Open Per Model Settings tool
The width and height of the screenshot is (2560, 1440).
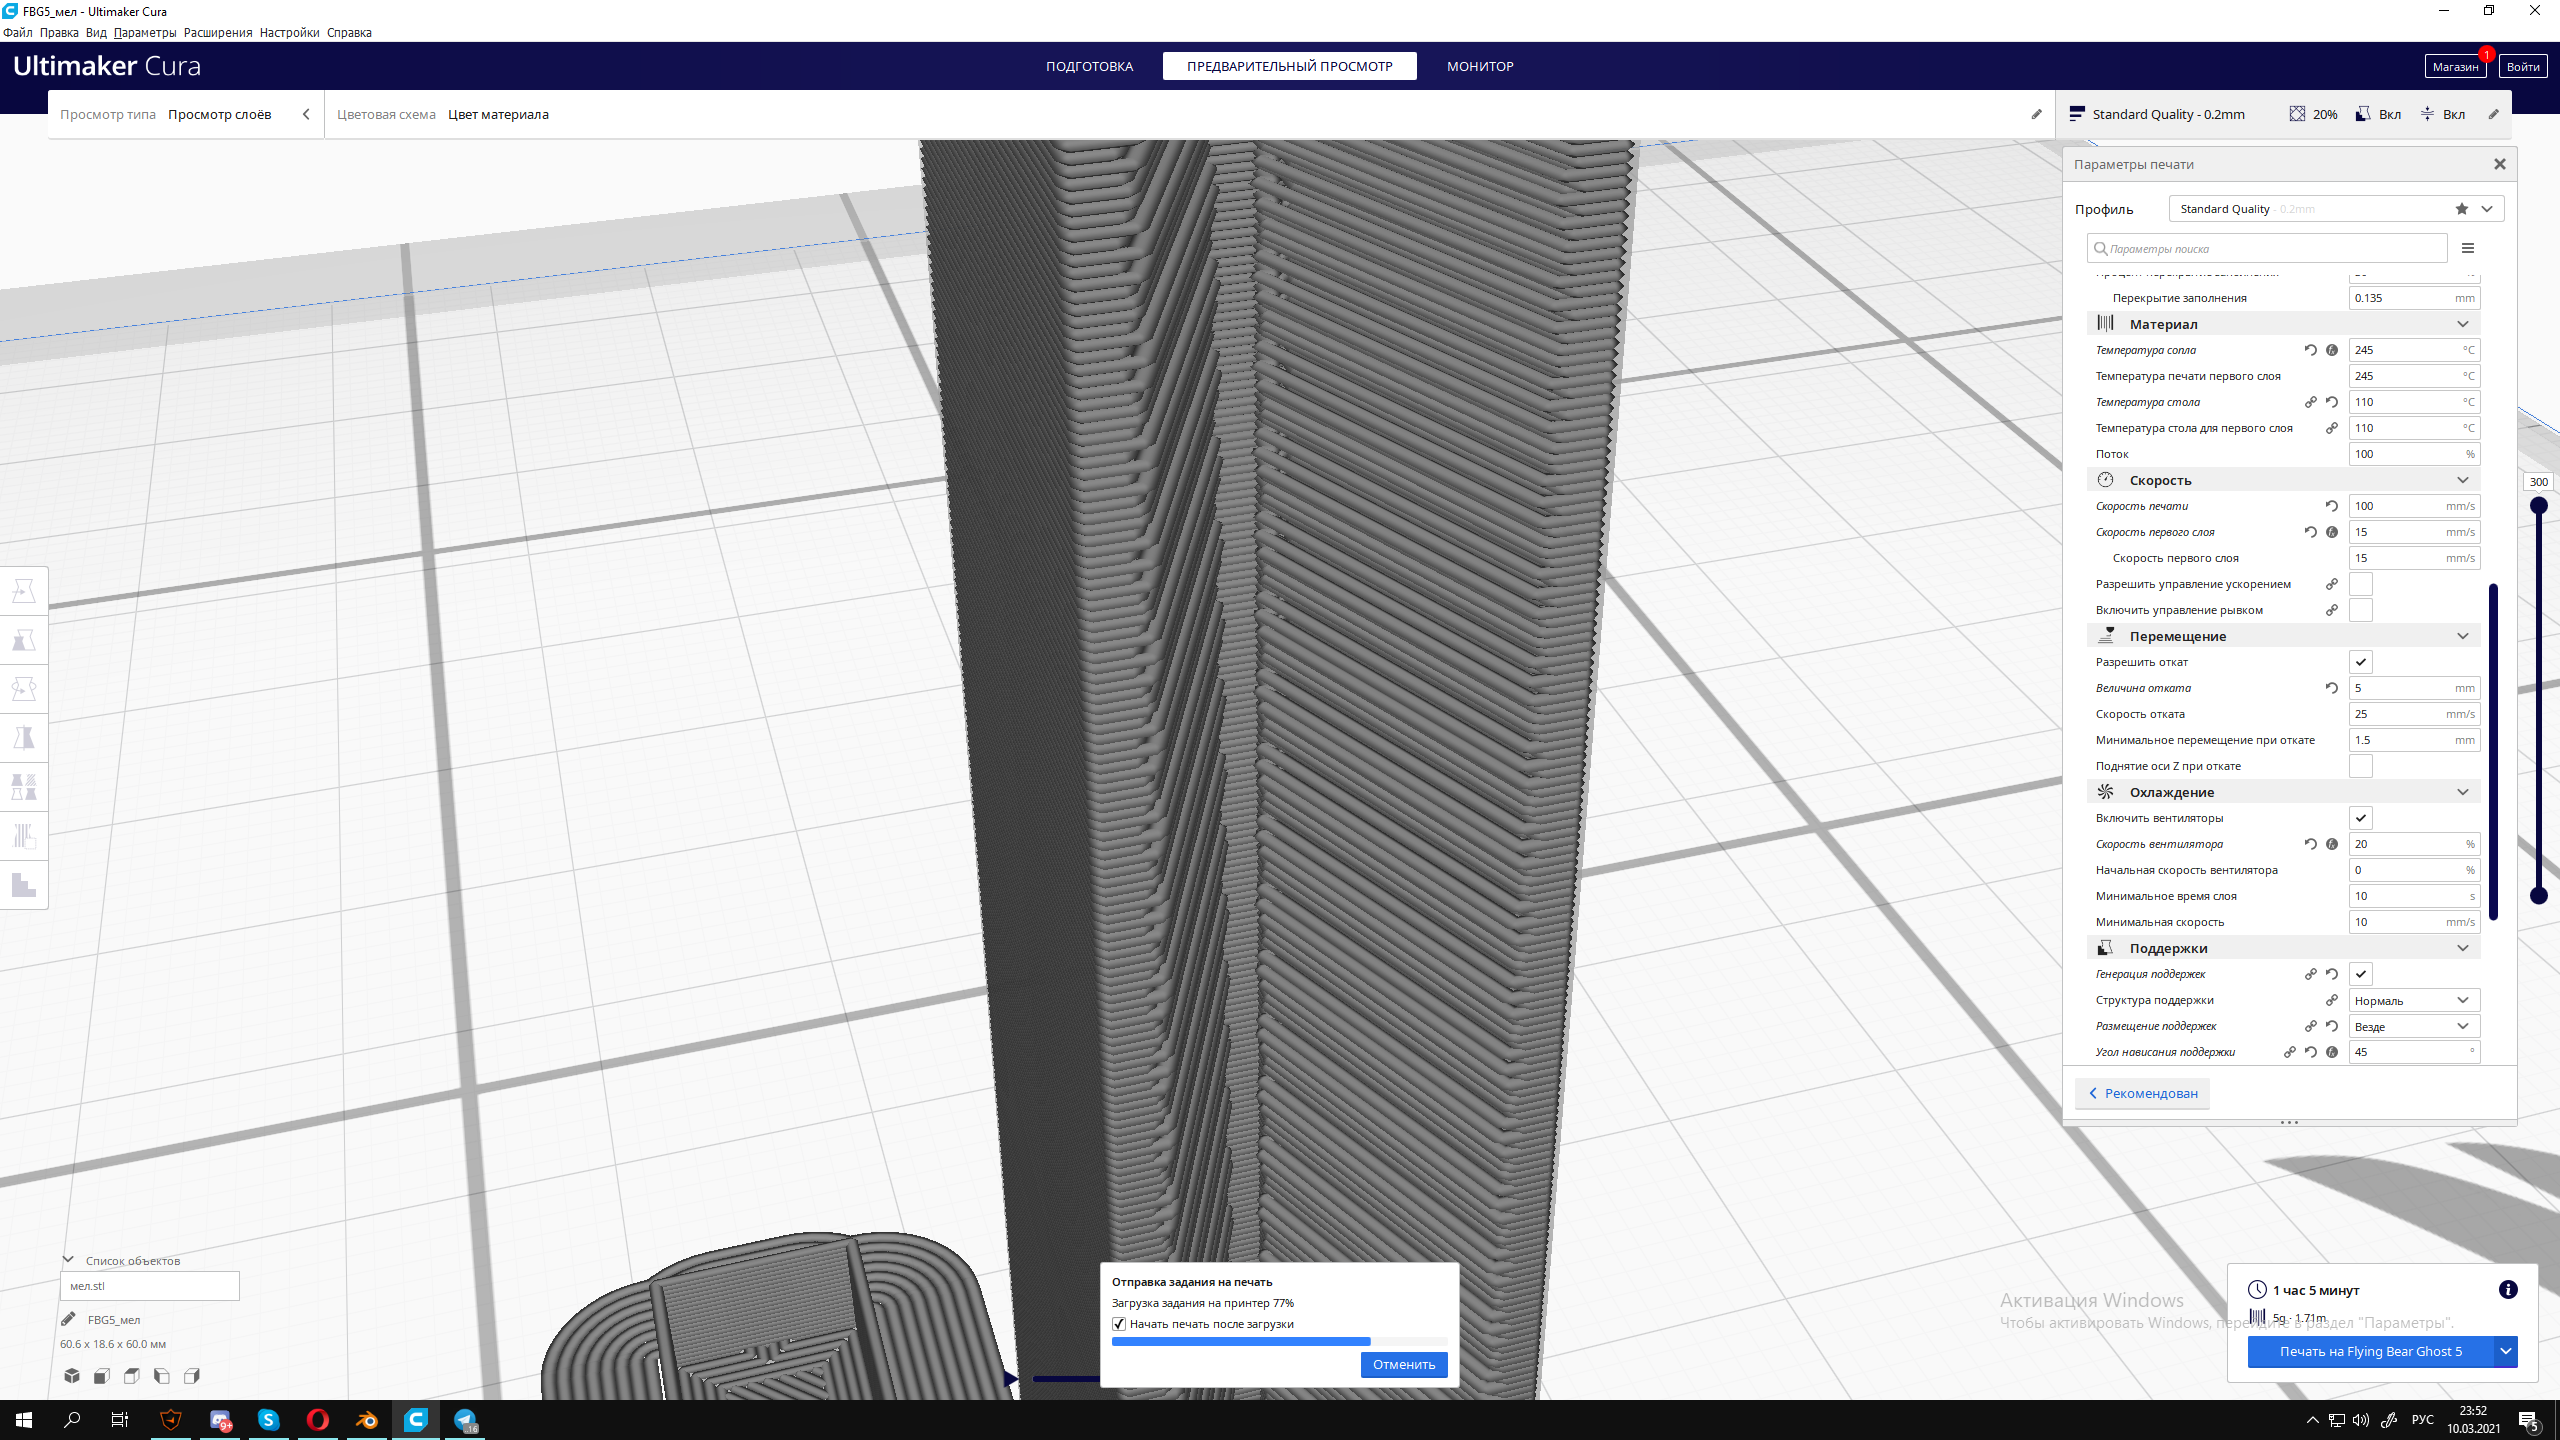click(x=24, y=787)
